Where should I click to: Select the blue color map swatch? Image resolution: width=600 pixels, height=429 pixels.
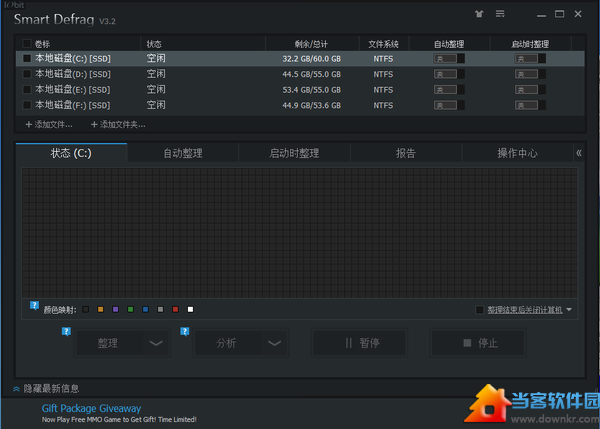tap(145, 309)
